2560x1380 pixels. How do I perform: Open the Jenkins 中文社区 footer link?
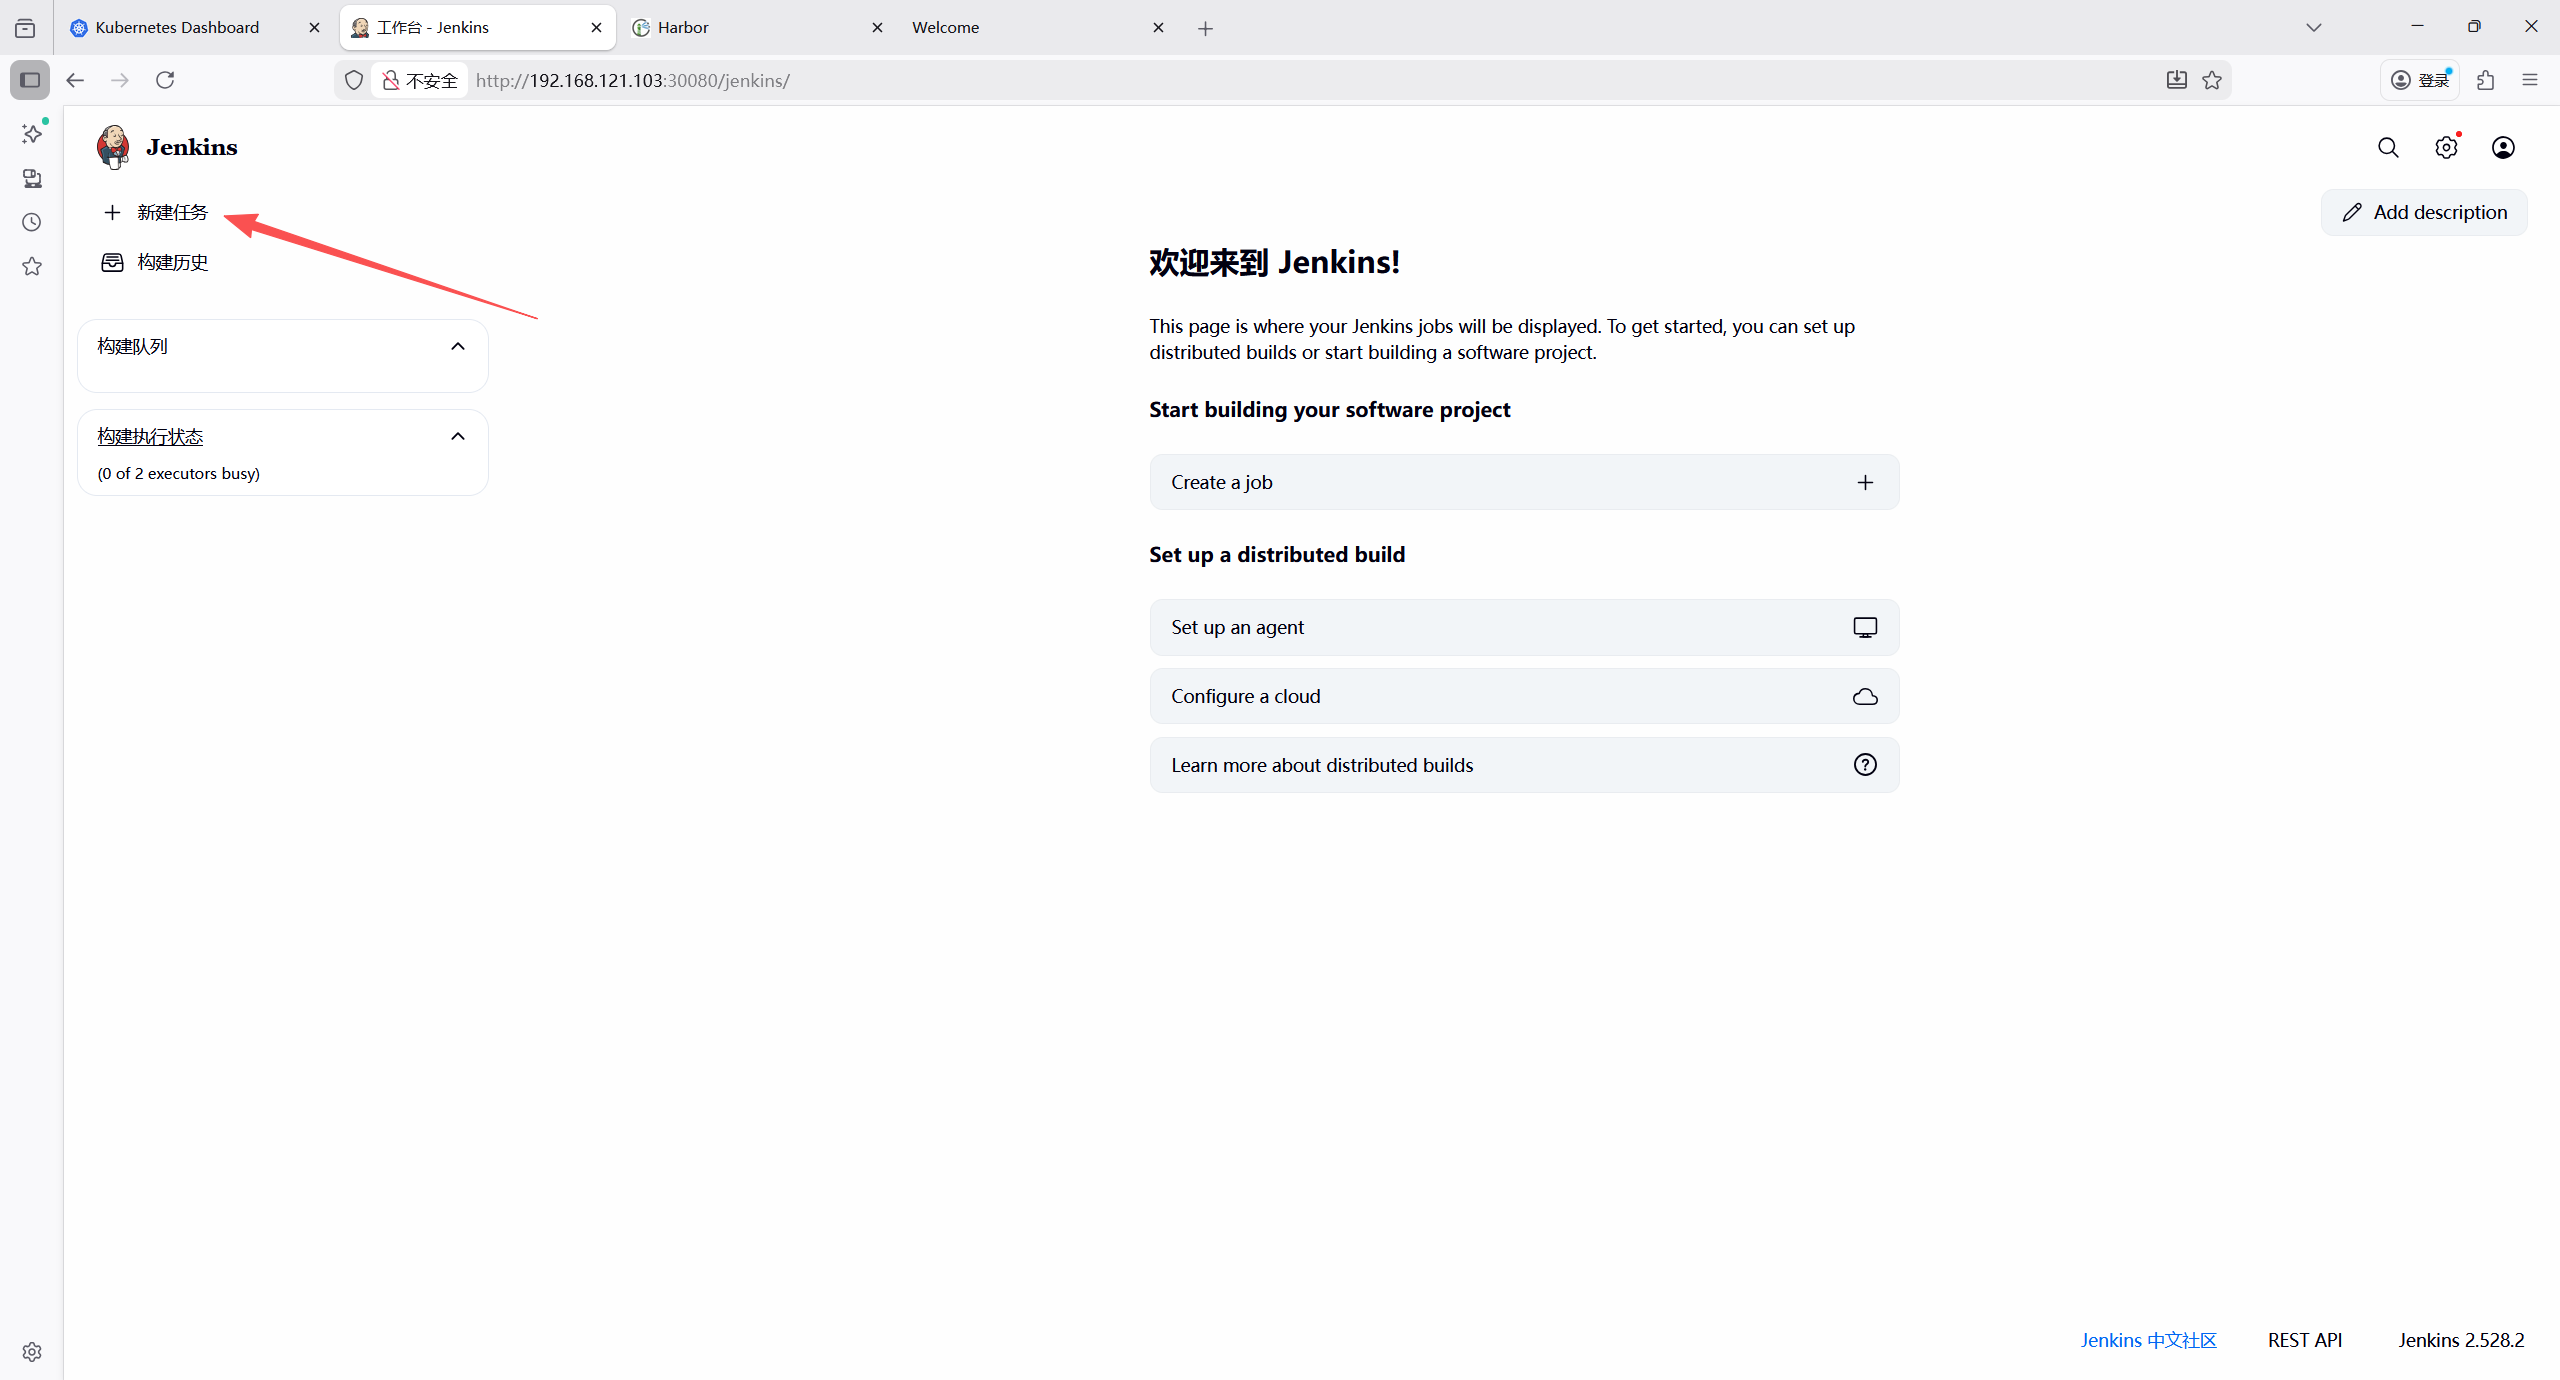(2148, 1340)
